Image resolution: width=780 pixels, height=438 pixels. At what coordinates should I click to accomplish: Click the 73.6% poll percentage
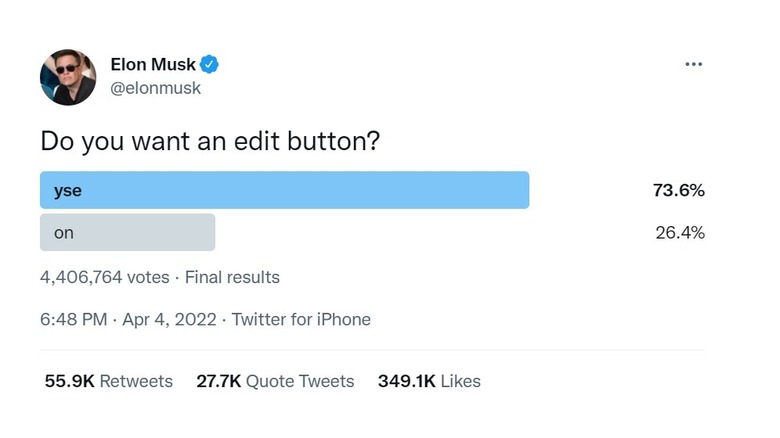click(679, 190)
